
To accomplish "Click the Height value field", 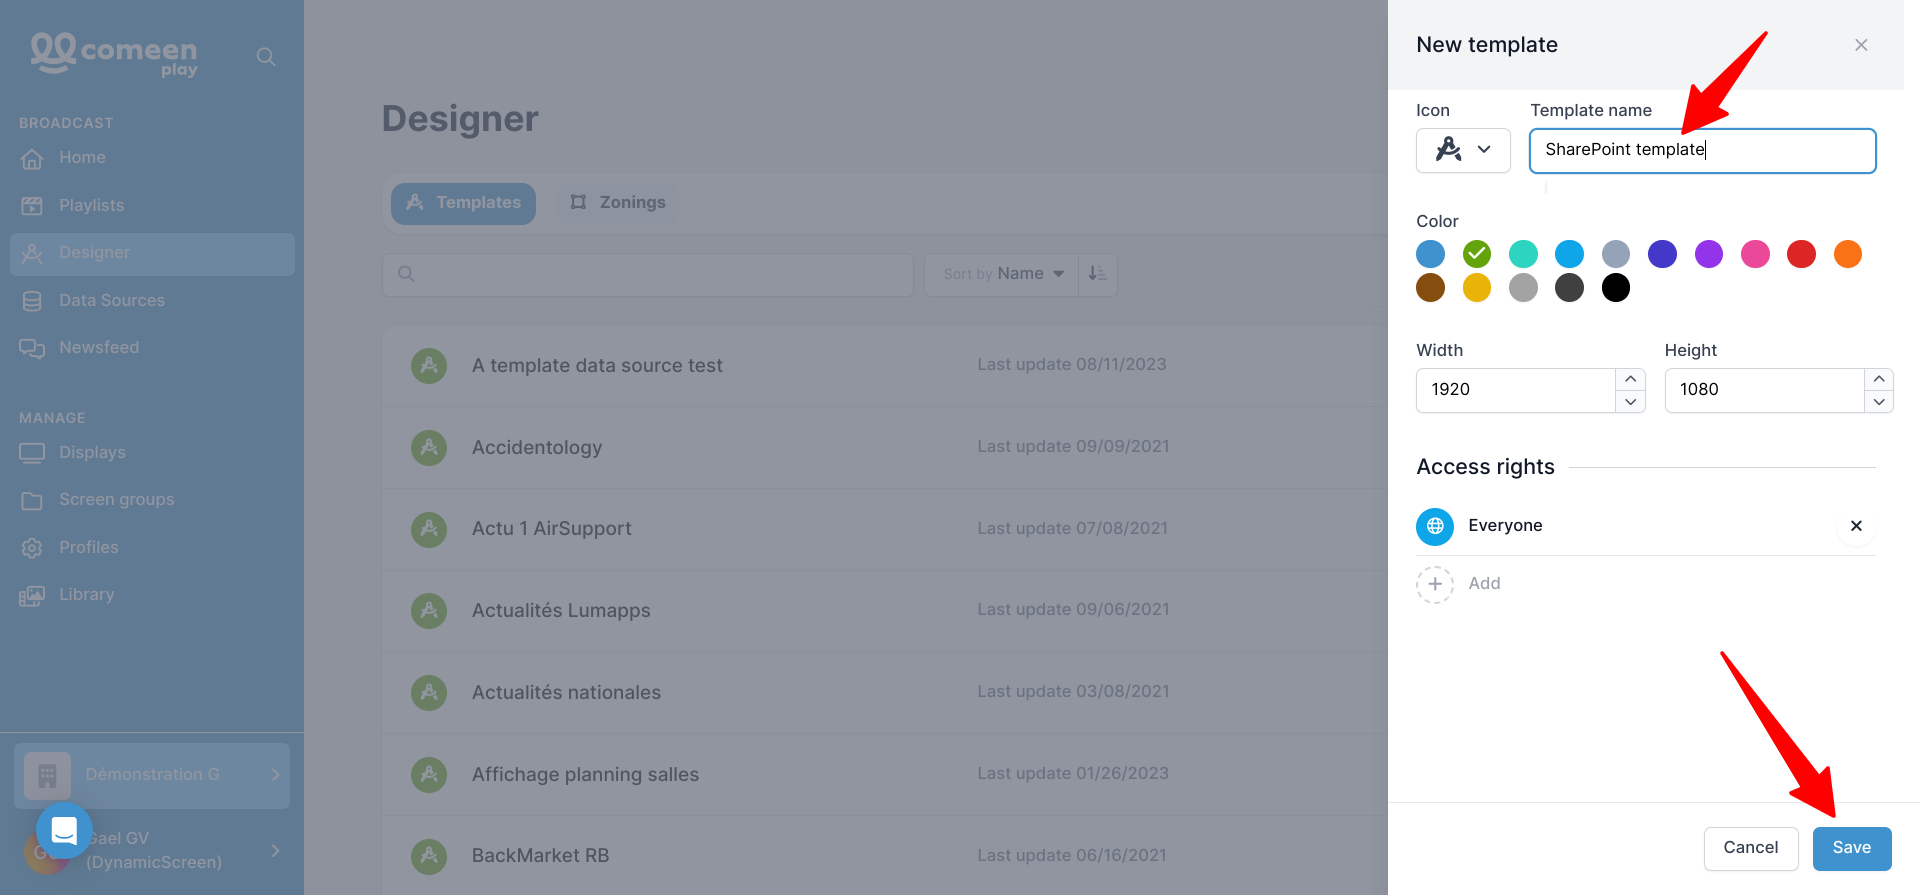I will 1764,390.
